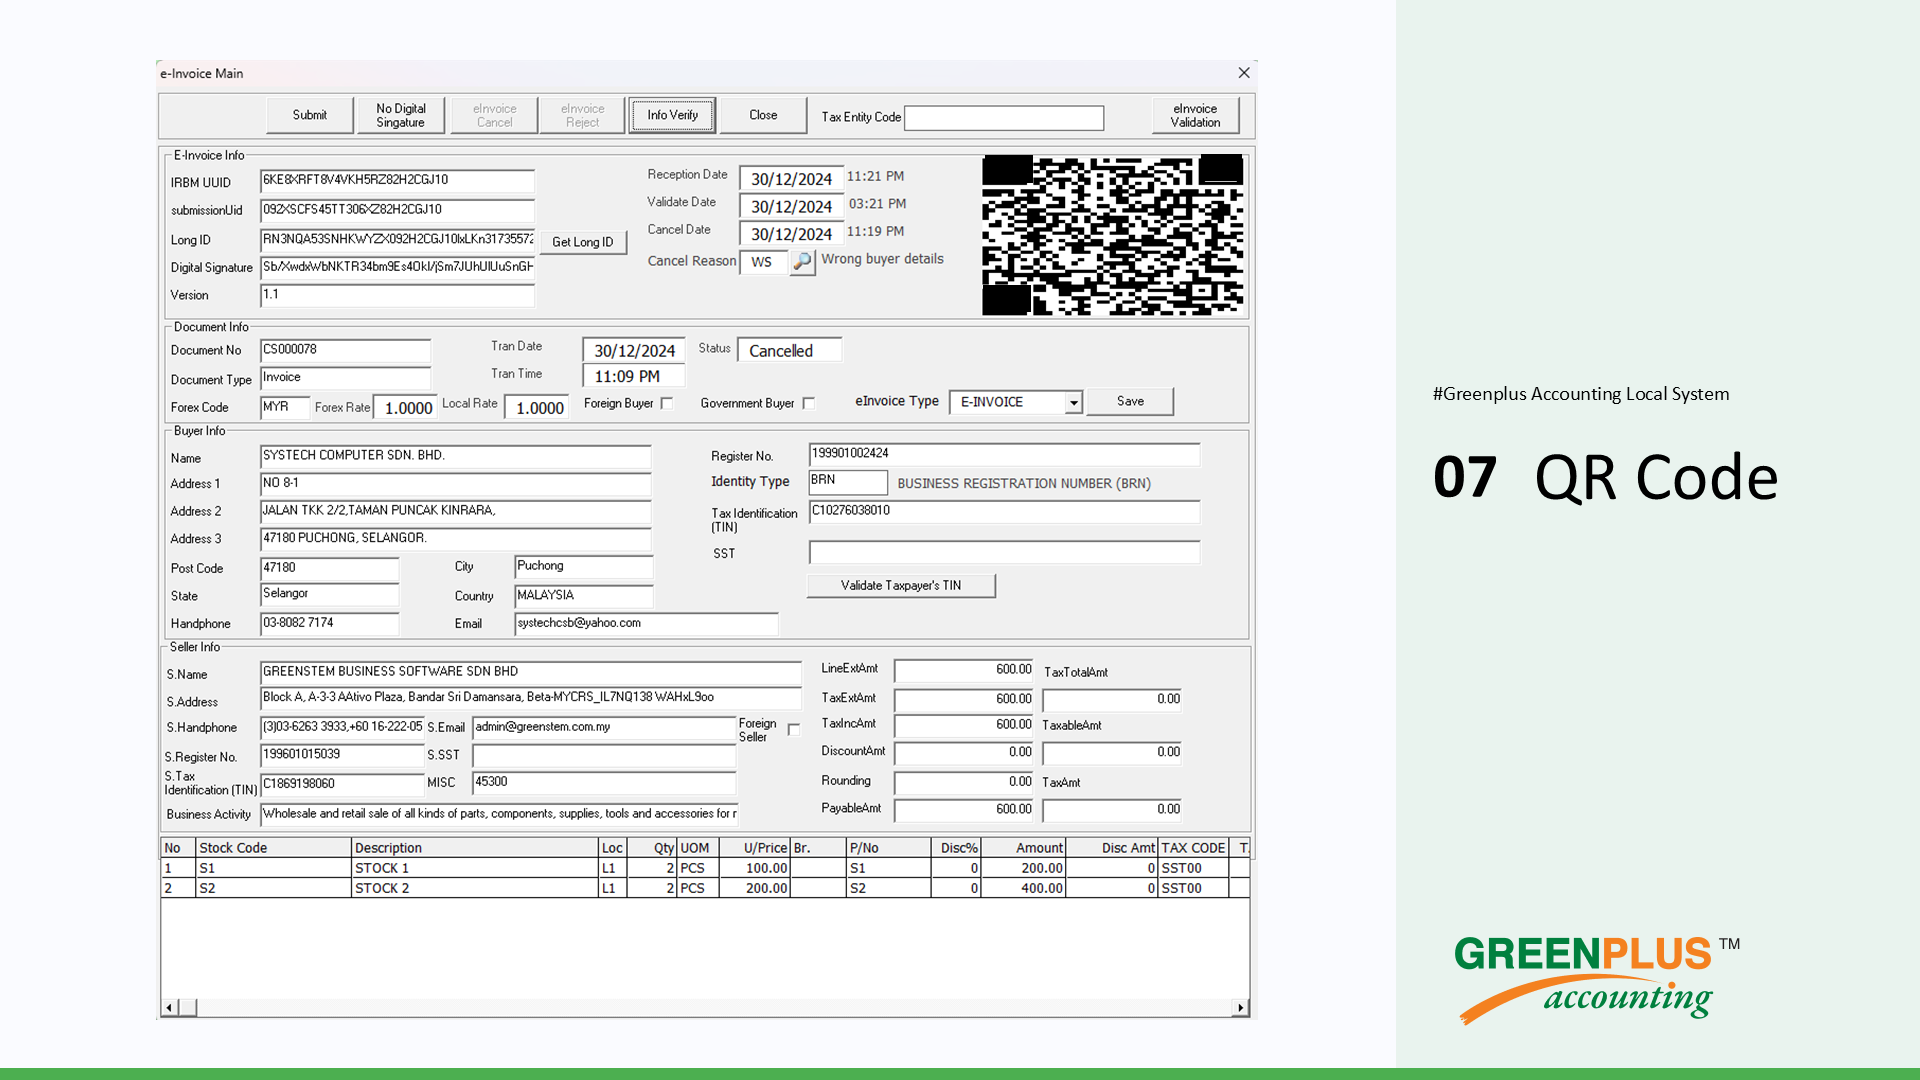The width and height of the screenshot is (1920, 1080).
Task: Click the Amount column header
Action: click(1023, 848)
